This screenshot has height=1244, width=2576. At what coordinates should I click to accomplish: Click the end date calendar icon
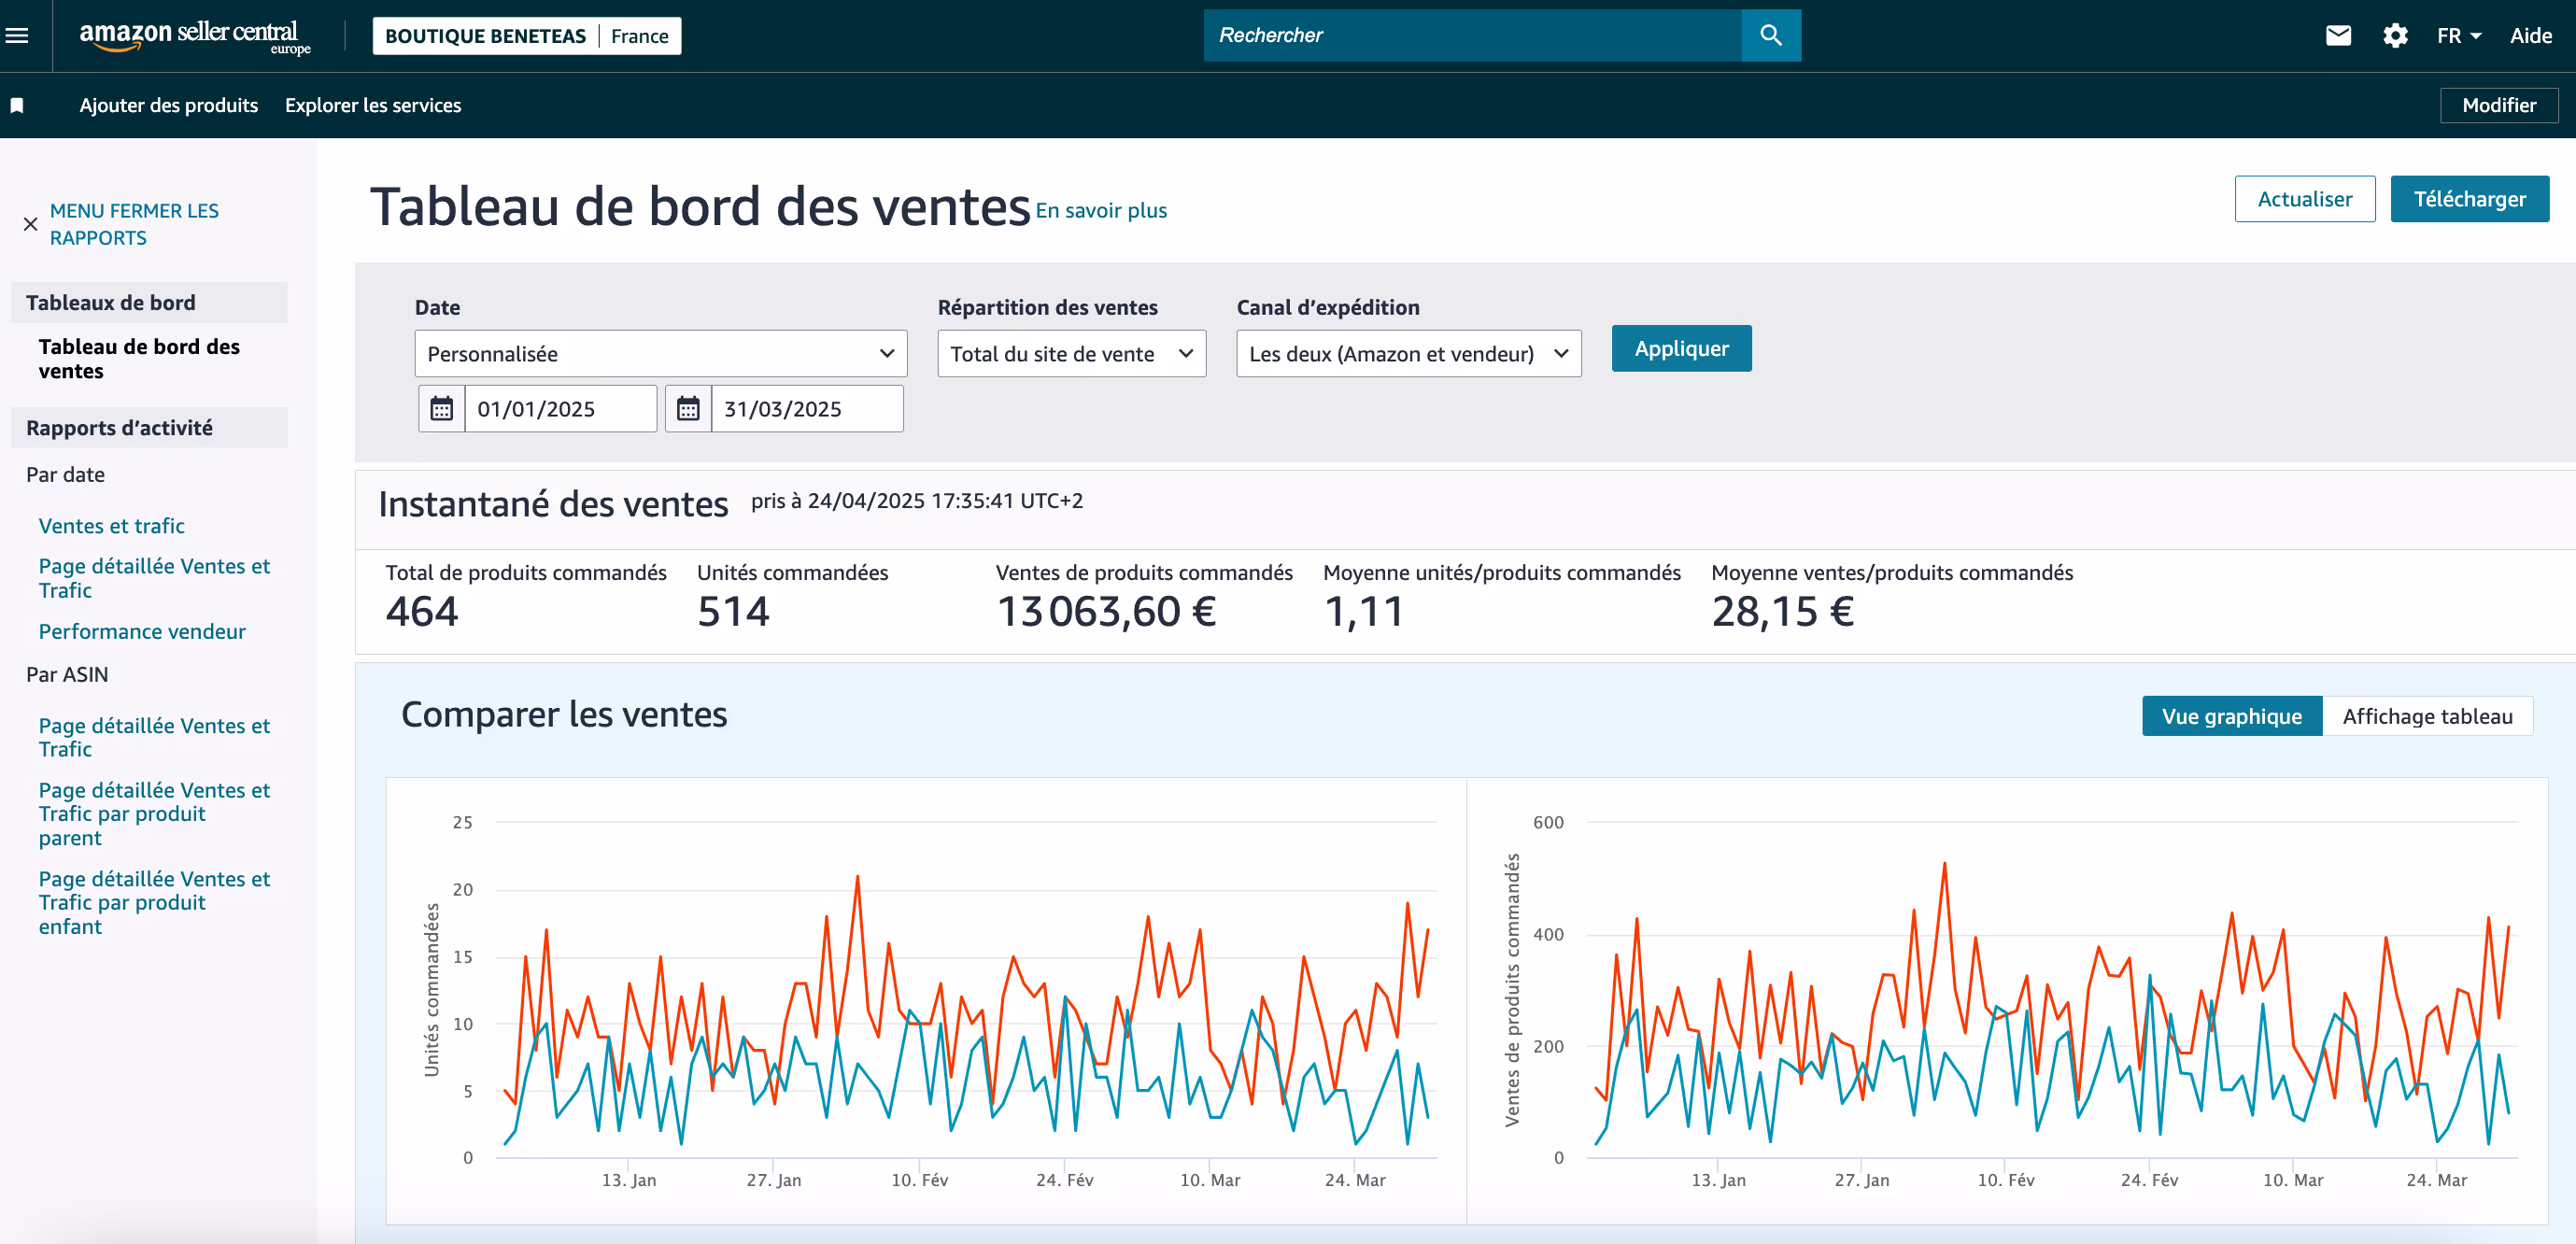pos(688,409)
